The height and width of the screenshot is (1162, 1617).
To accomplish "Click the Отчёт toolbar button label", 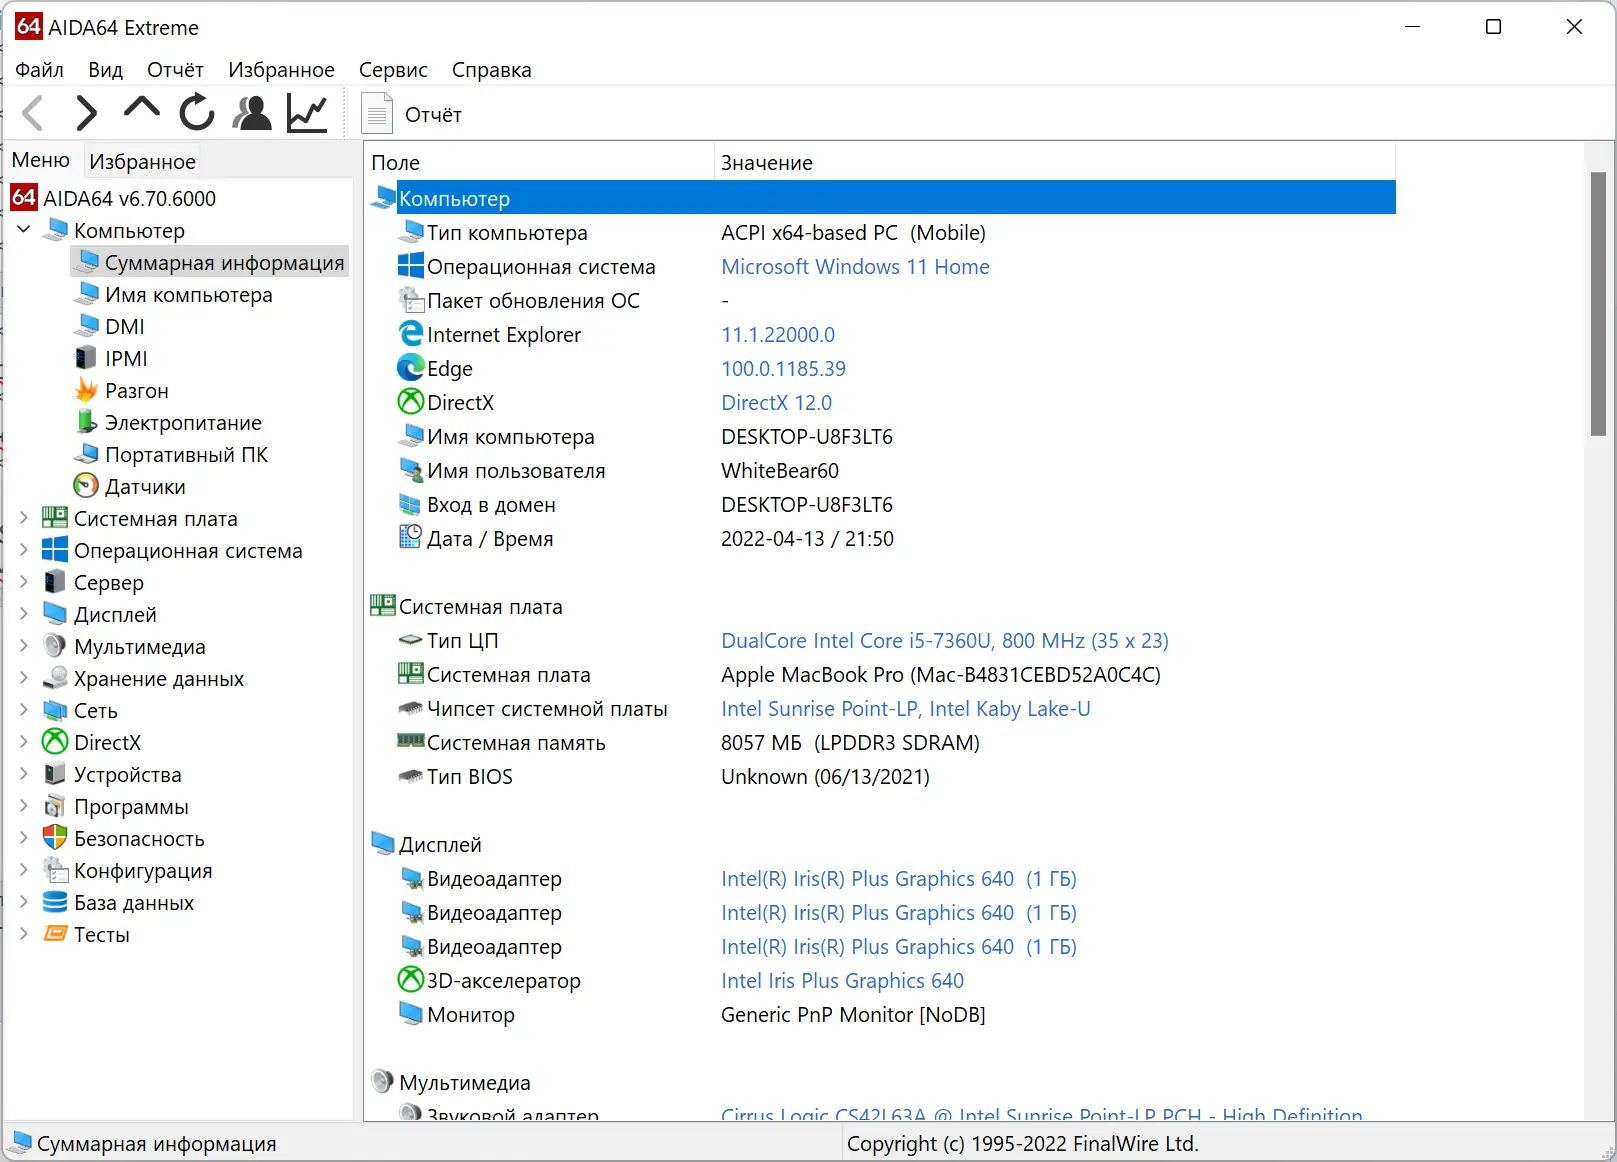I will coord(433,115).
